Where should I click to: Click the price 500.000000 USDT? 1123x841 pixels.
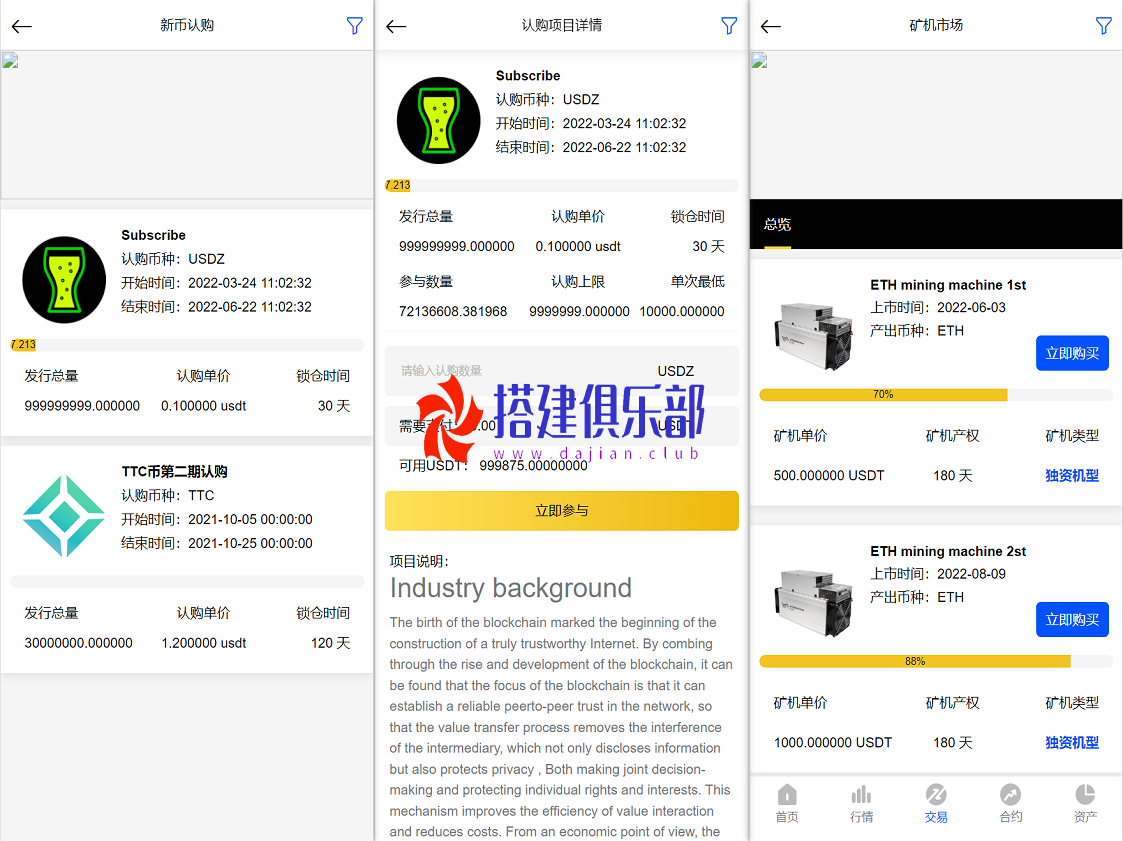click(829, 476)
